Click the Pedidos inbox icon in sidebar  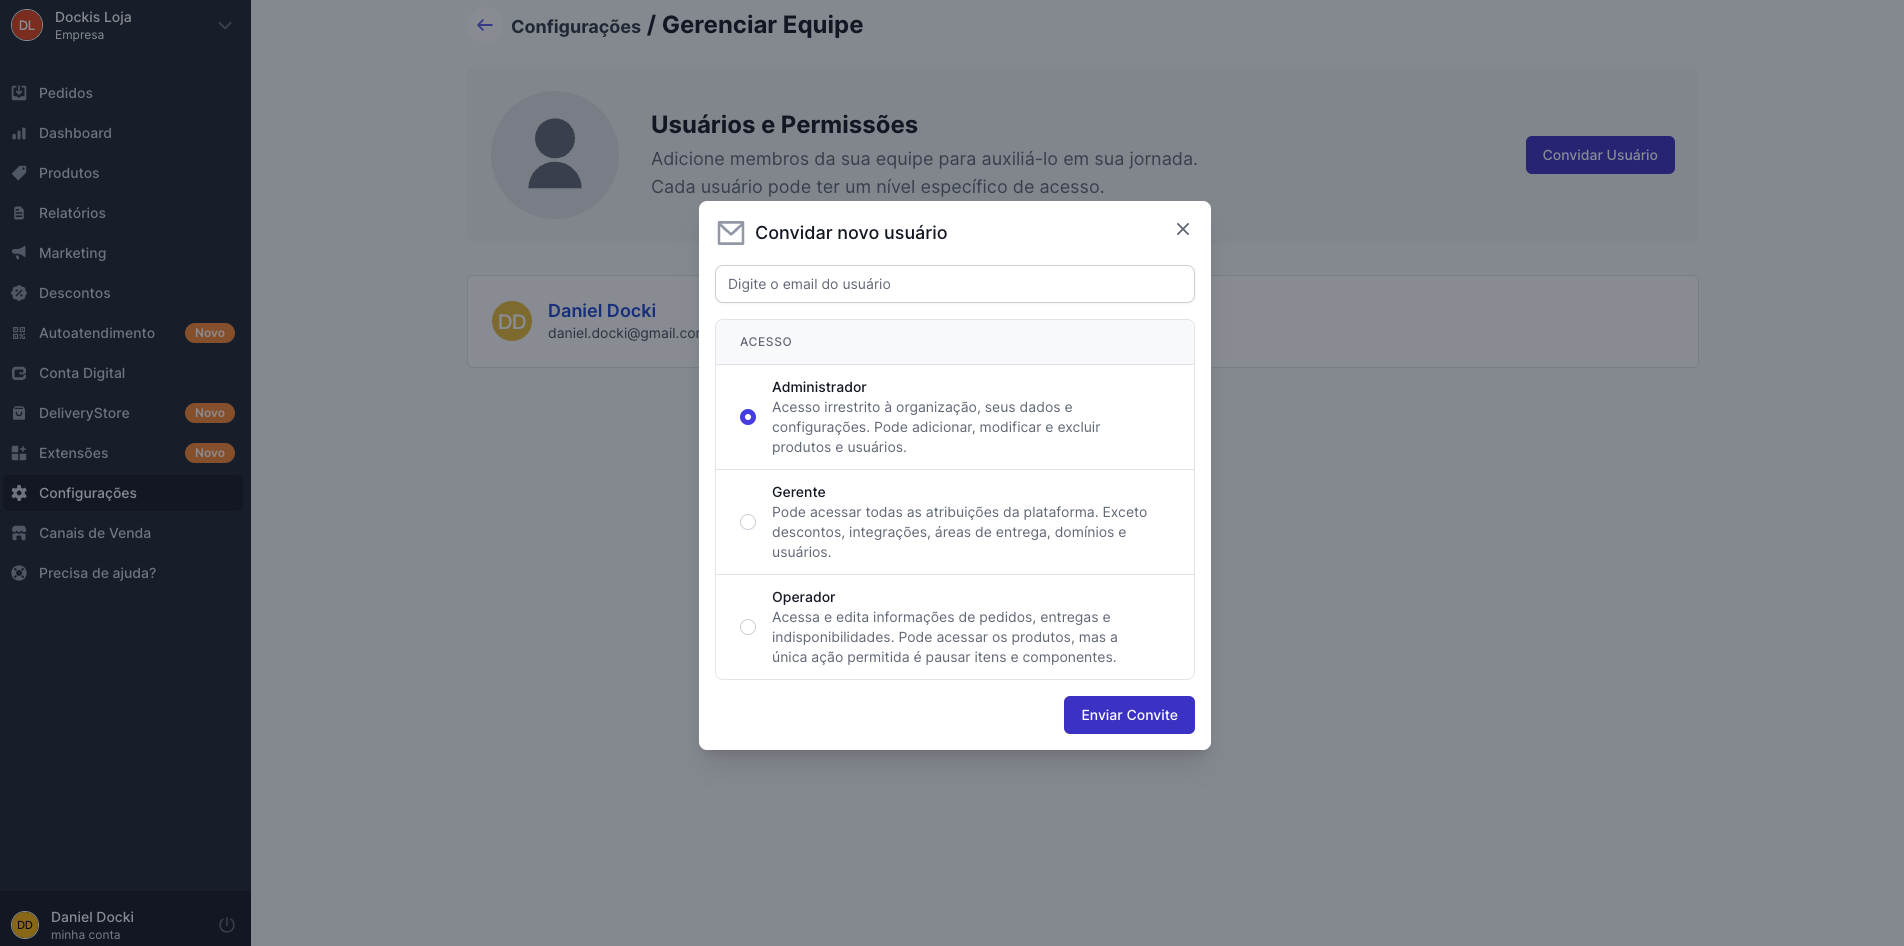(19, 93)
